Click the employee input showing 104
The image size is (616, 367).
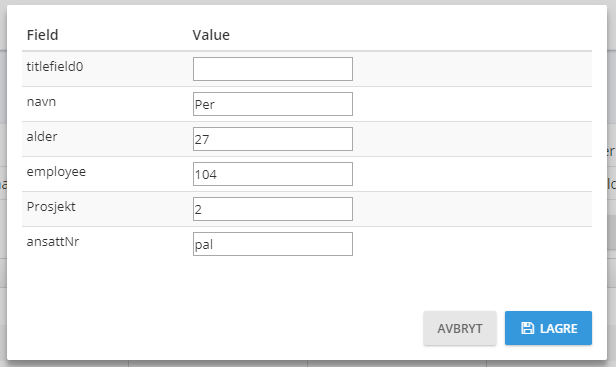[273, 174]
